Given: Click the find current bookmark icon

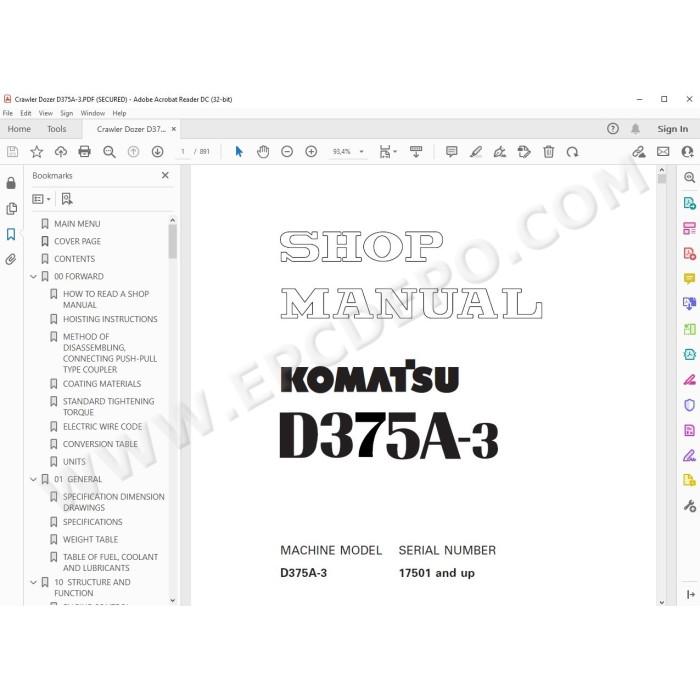Looking at the screenshot, I should pyautogui.click(x=67, y=199).
